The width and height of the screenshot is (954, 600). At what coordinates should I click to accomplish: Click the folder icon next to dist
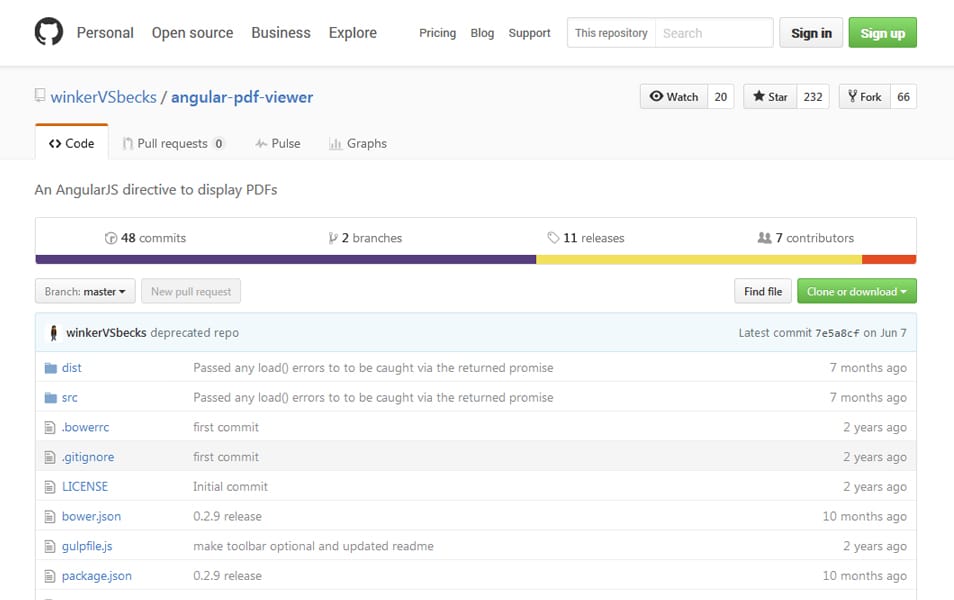50,368
